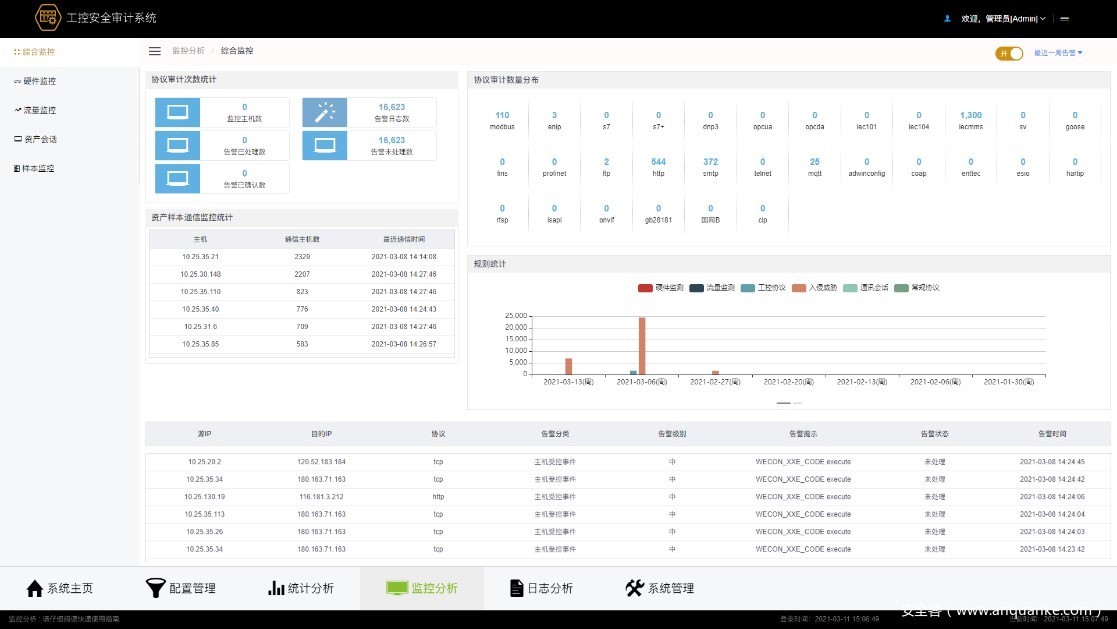
Task: Toggle 入侵威胁 series in chart legend
Action: (x=814, y=288)
